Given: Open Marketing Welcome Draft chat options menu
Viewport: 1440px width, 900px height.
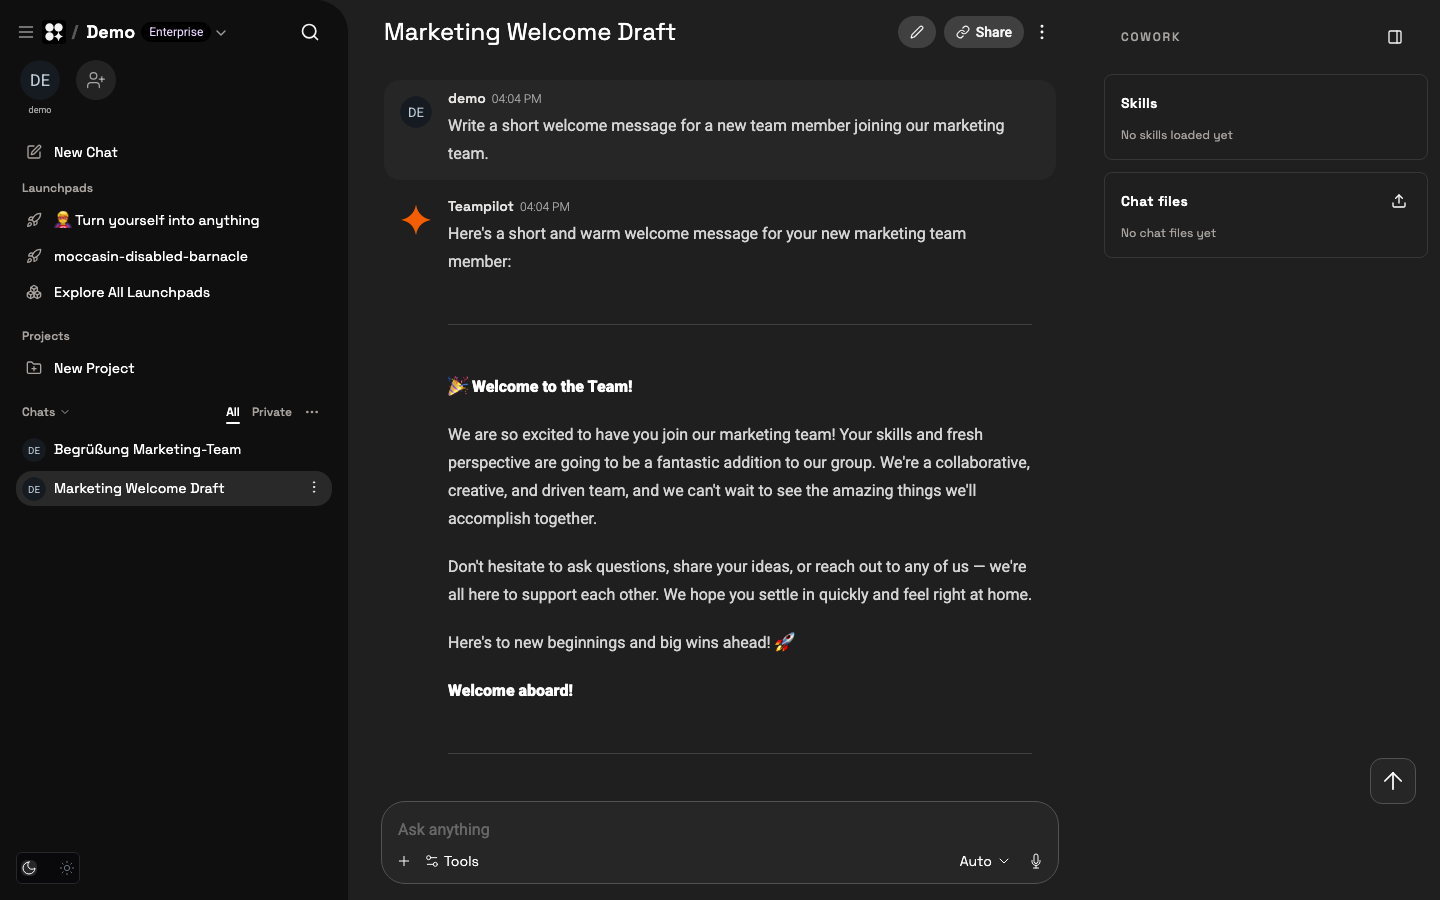Looking at the screenshot, I should [x=314, y=488].
